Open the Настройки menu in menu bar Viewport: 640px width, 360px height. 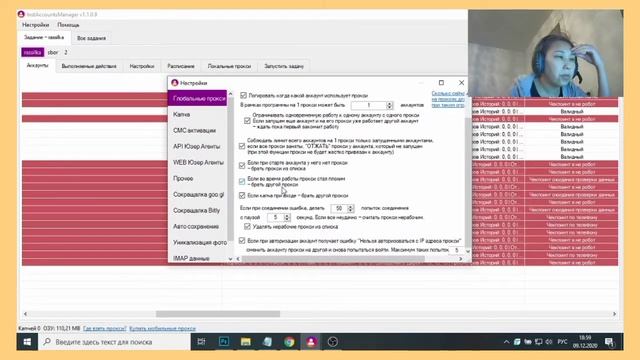(x=36, y=25)
